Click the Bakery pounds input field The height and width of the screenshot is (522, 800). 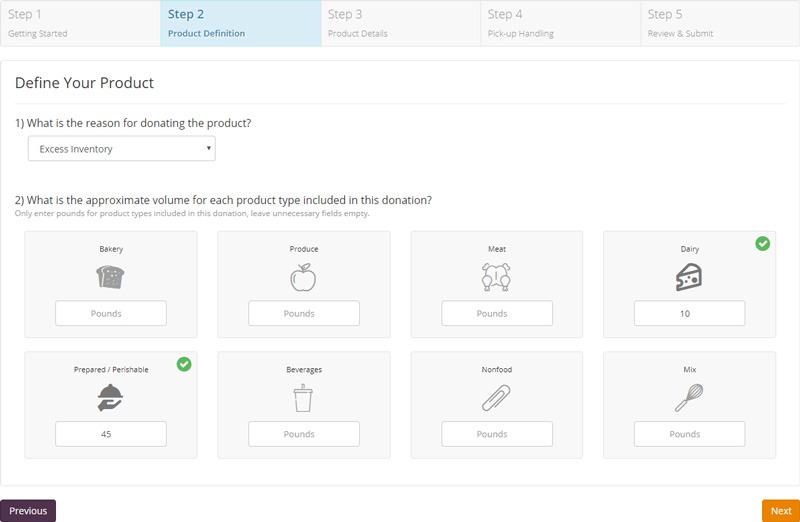coord(111,313)
